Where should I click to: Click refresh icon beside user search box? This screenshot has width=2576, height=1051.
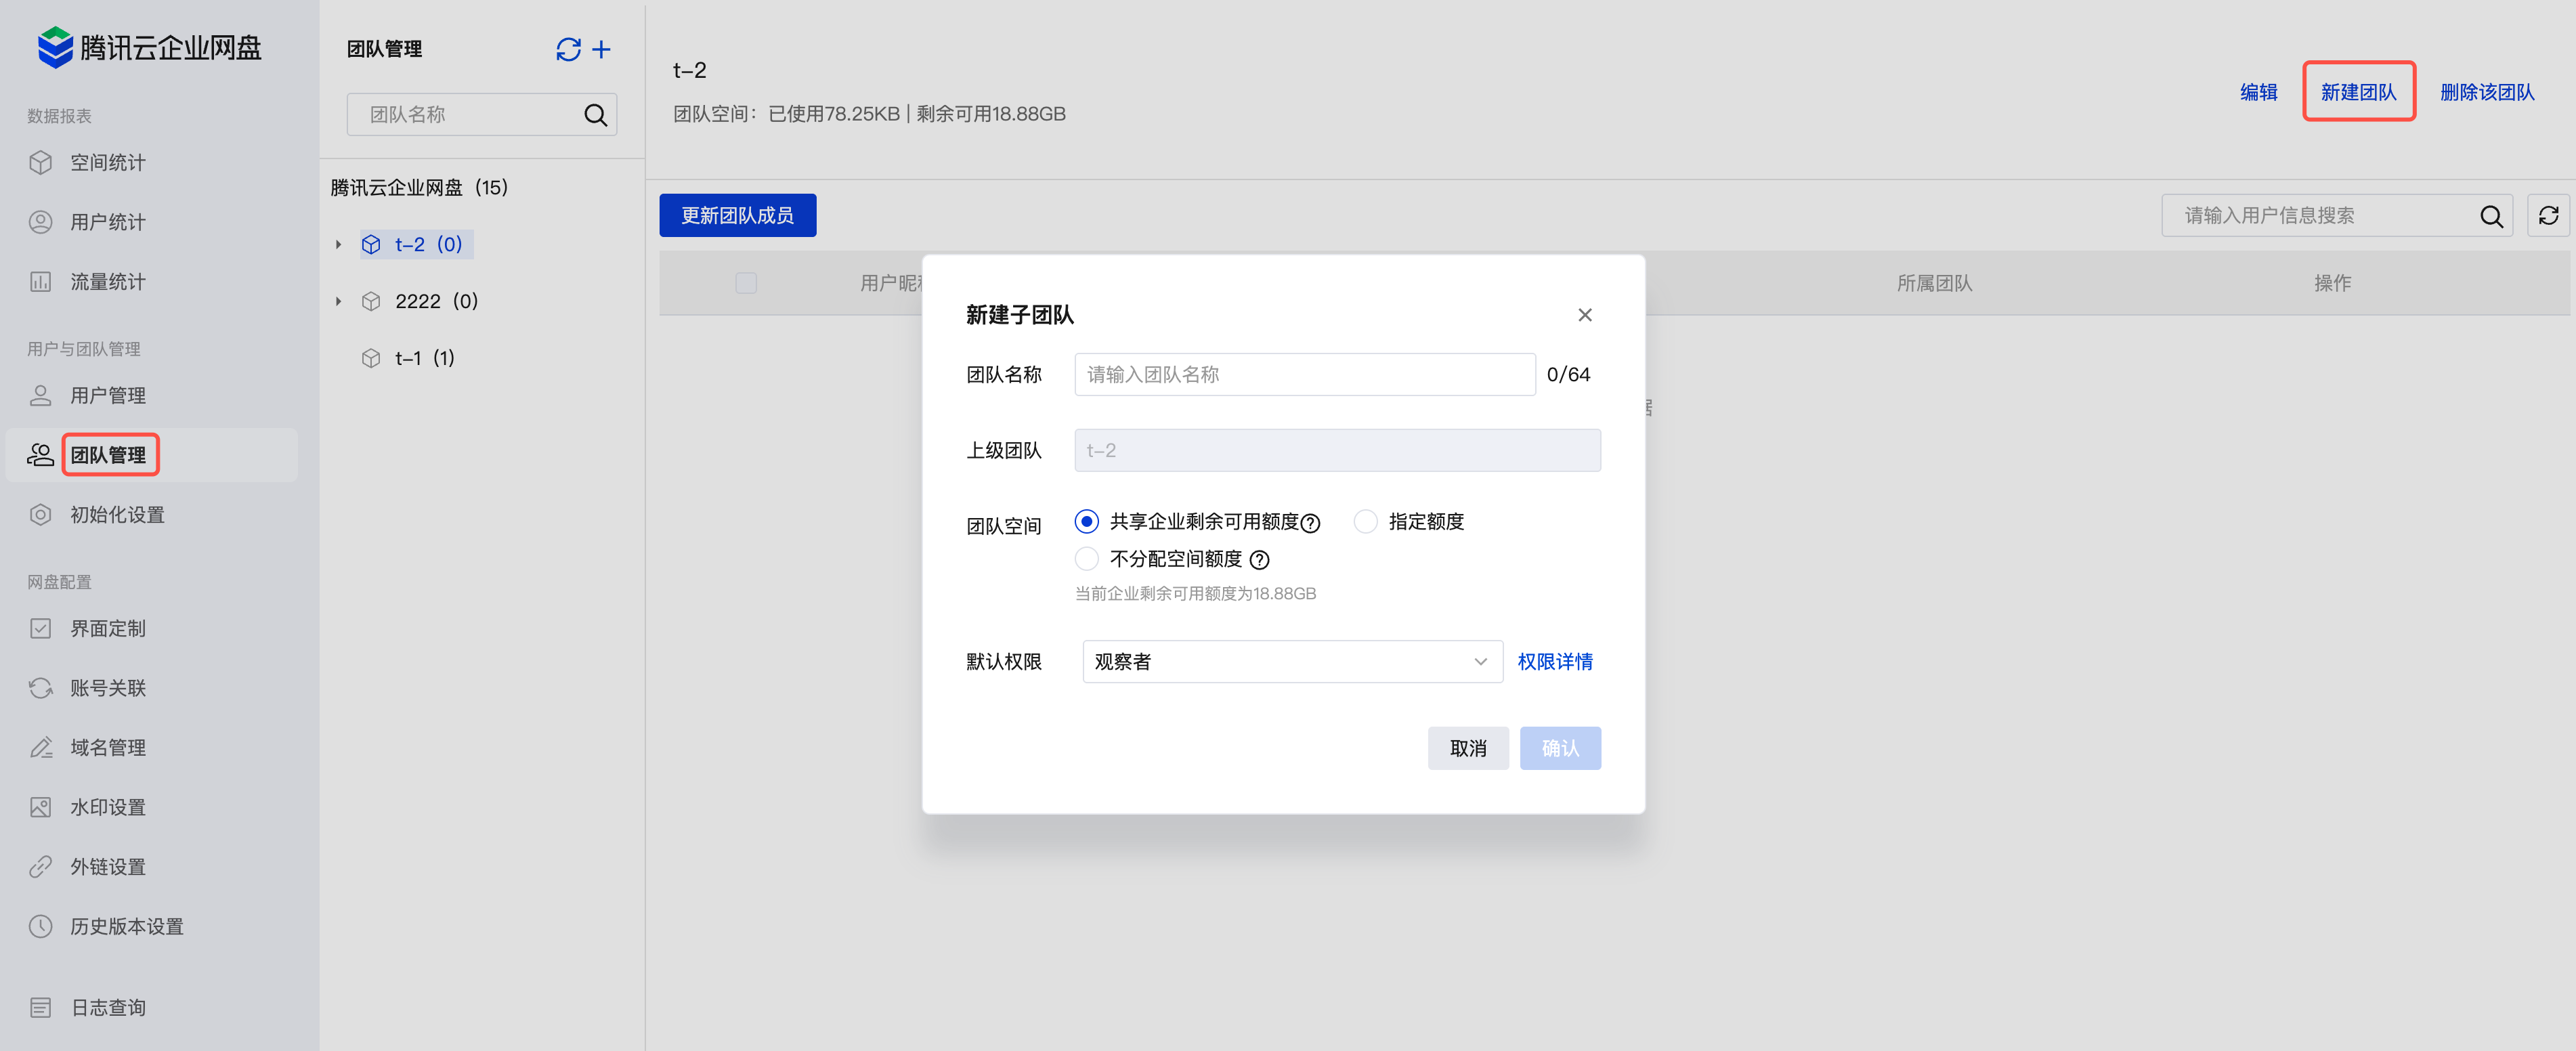coord(2548,215)
